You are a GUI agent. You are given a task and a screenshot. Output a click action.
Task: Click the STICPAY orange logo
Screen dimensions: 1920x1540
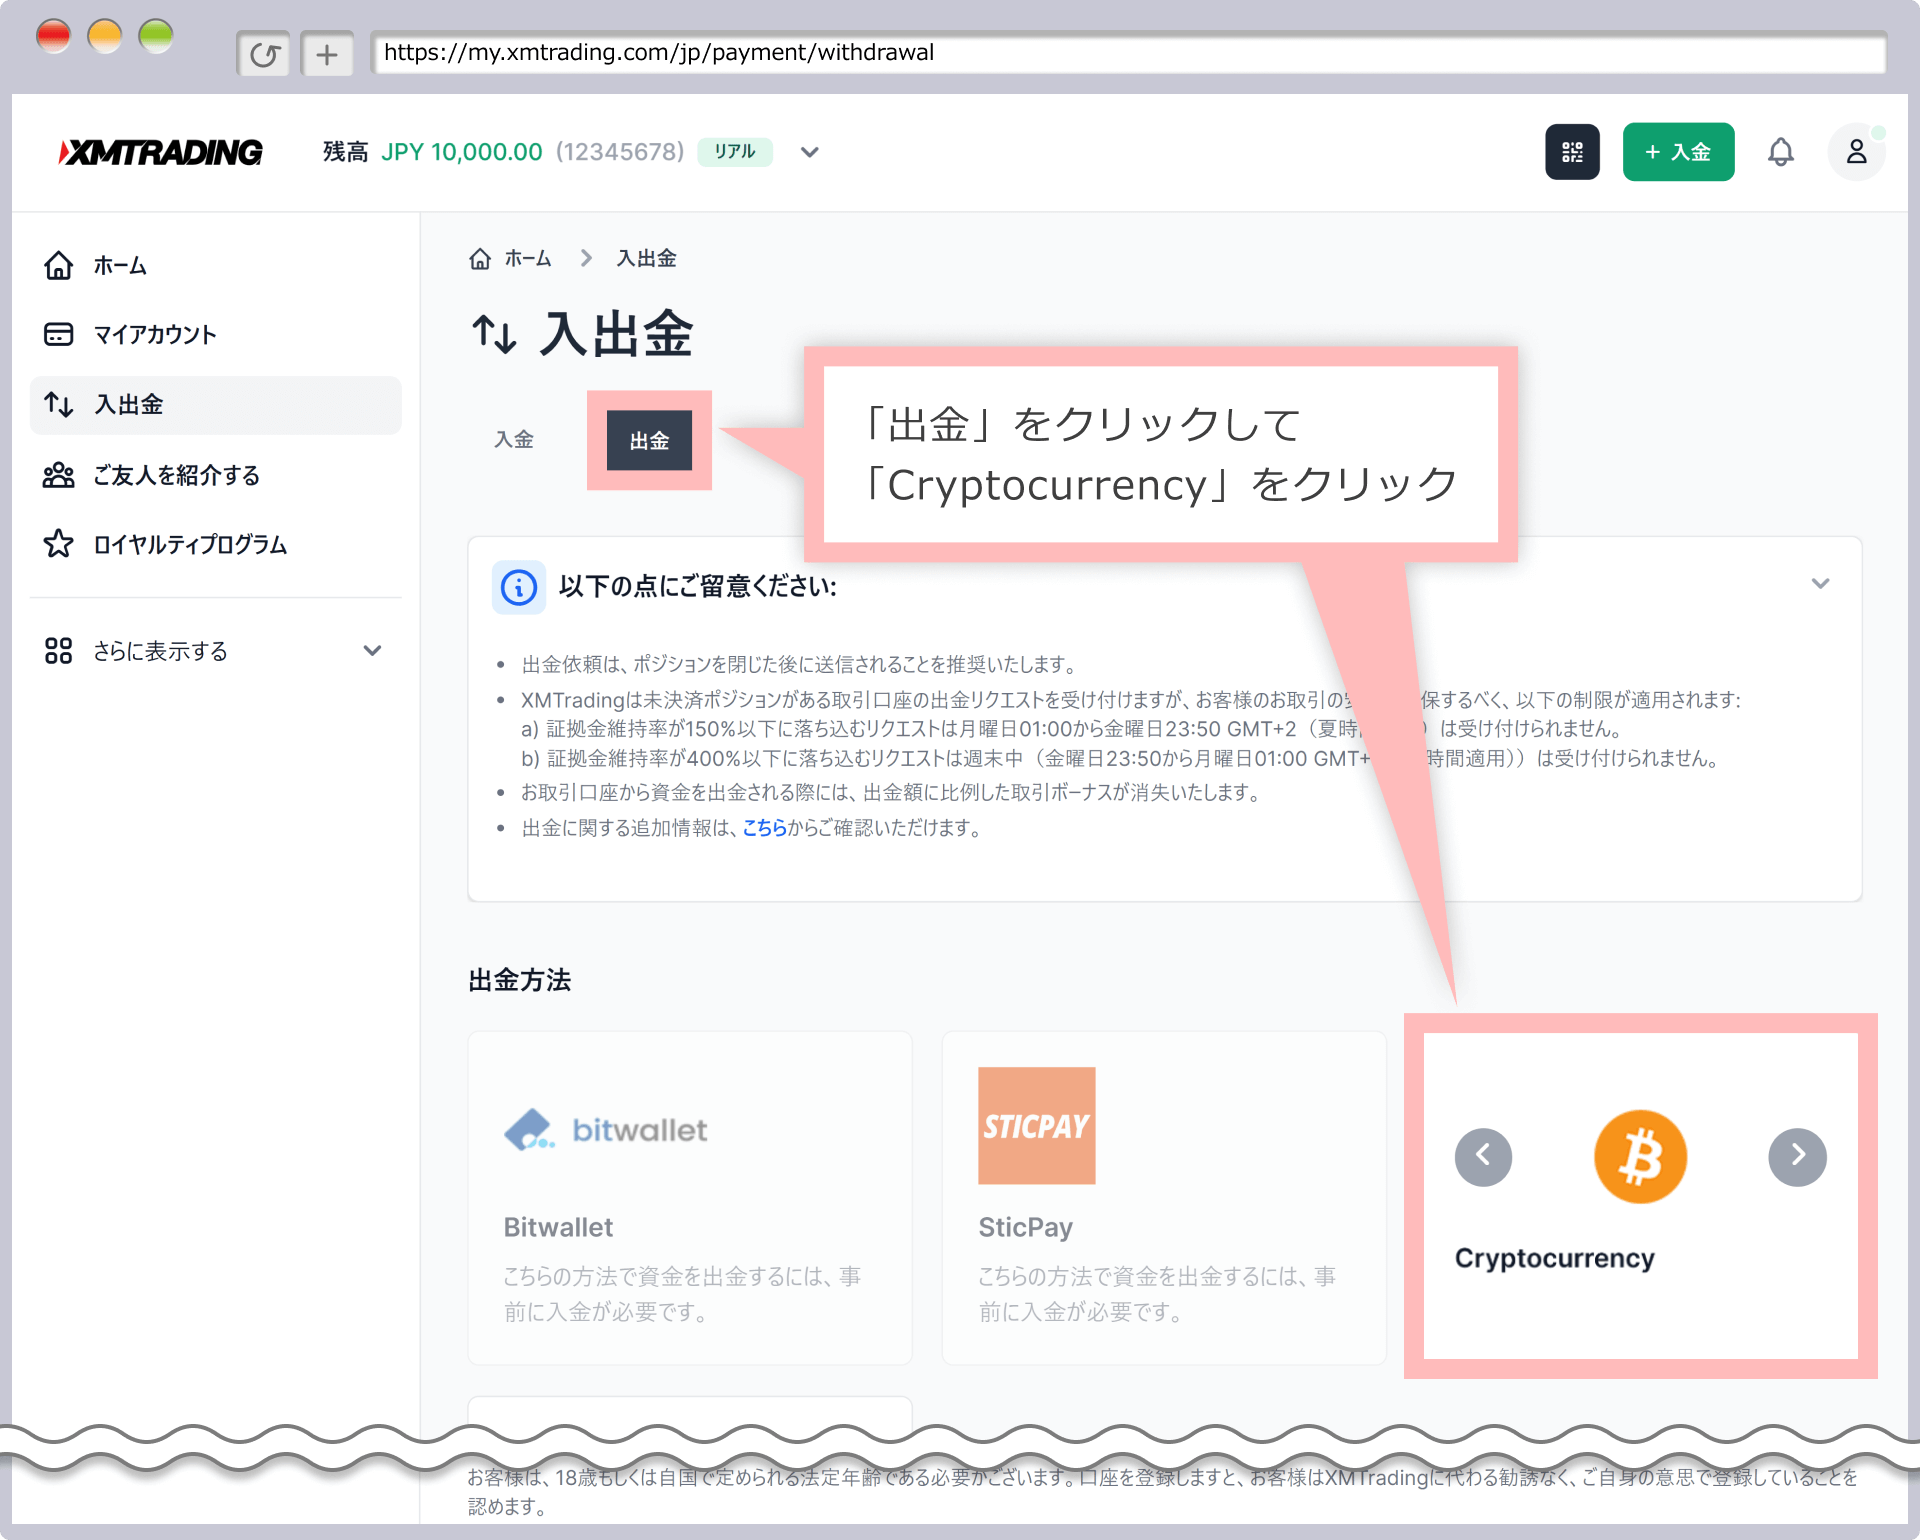[1037, 1126]
